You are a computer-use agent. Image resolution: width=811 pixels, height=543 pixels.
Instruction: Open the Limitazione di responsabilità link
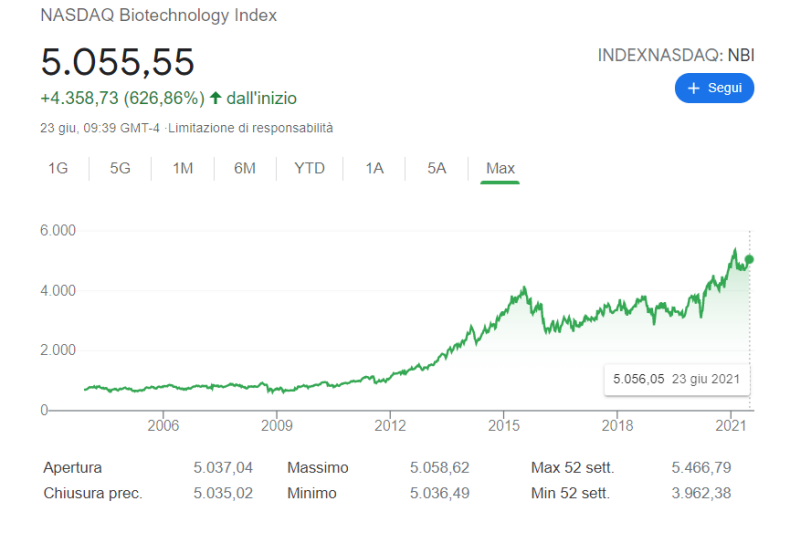point(250,128)
